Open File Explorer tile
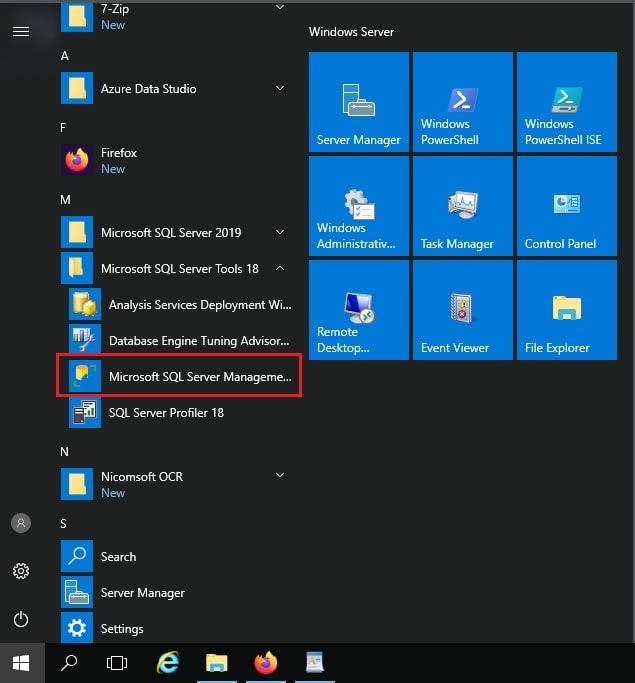The height and width of the screenshot is (683, 635). 567,310
